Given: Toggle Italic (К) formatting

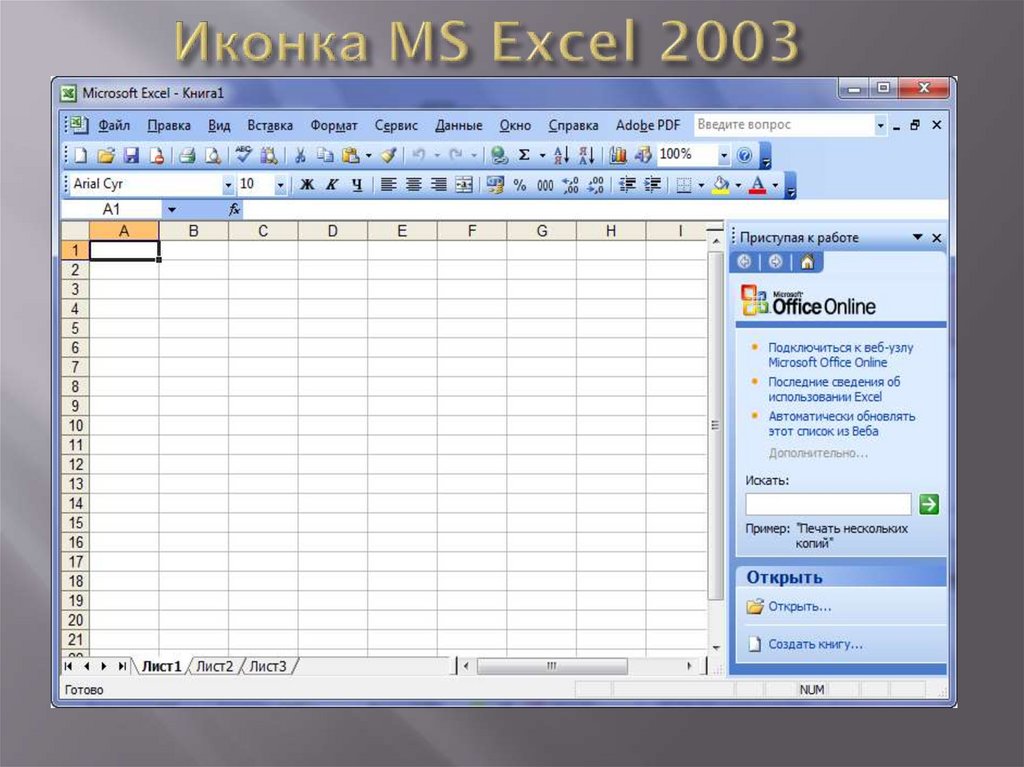Looking at the screenshot, I should pyautogui.click(x=332, y=185).
